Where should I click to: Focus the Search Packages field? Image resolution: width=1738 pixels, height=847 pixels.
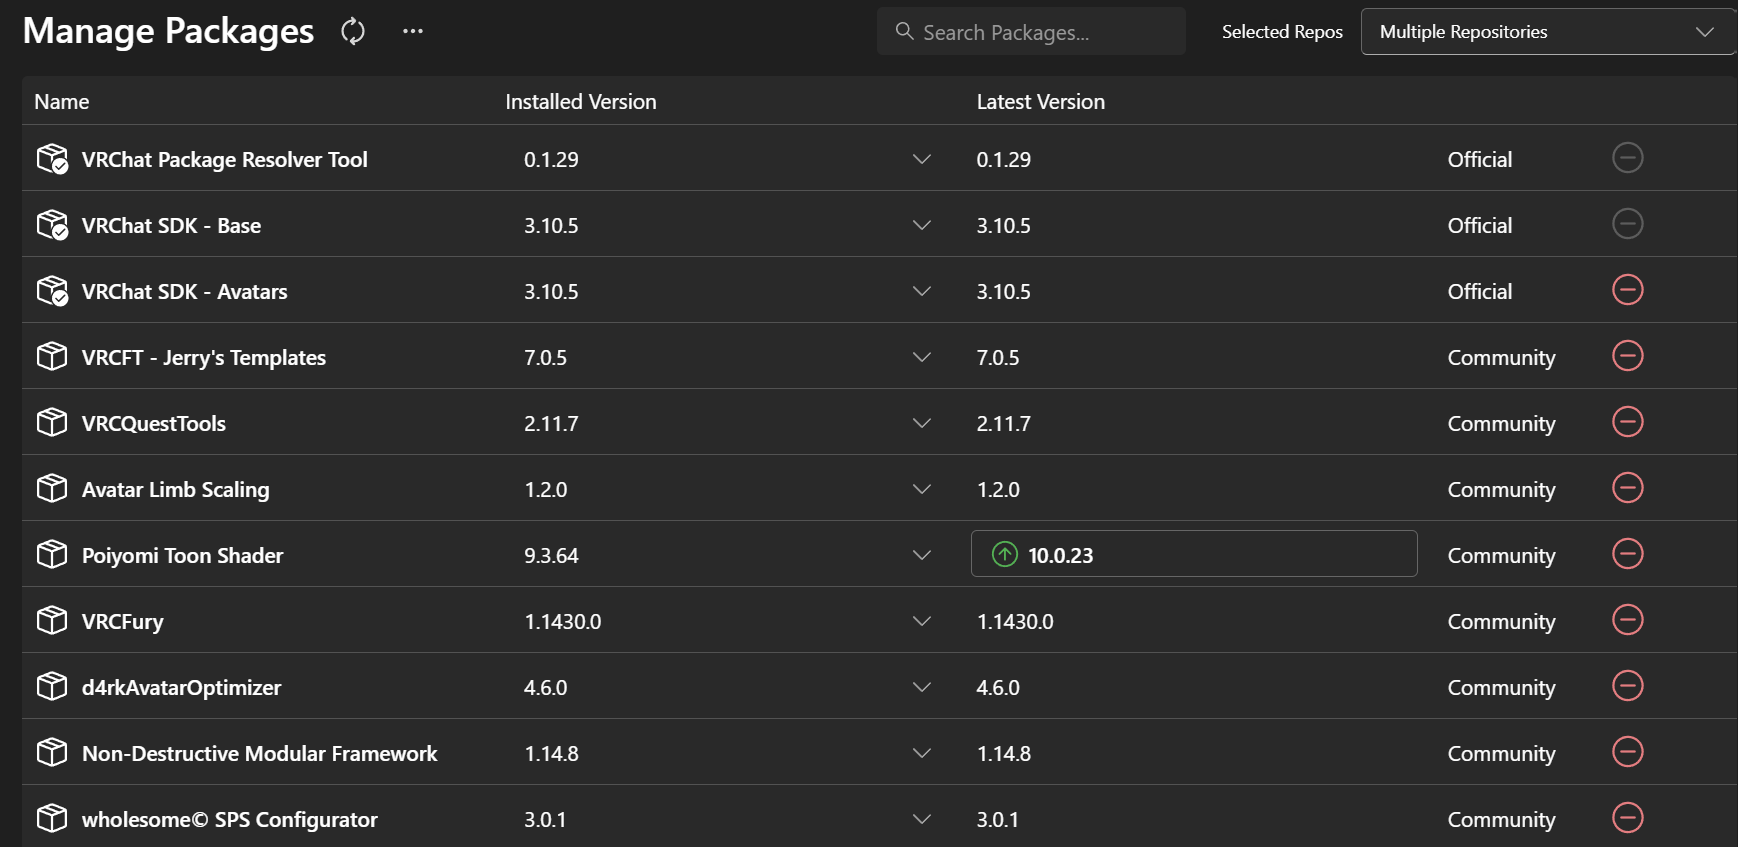pyautogui.click(x=1031, y=32)
